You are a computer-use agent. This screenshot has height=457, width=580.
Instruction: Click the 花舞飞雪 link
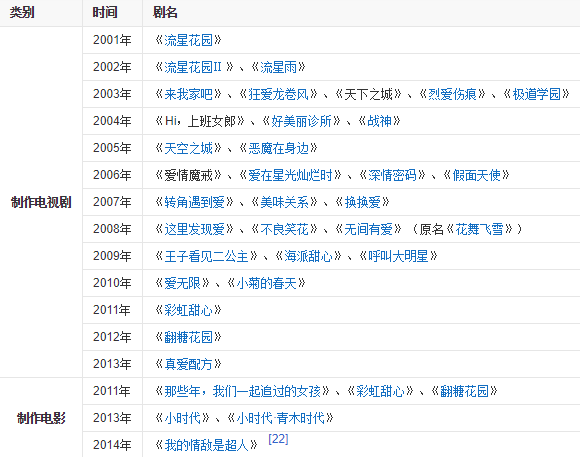coord(479,229)
